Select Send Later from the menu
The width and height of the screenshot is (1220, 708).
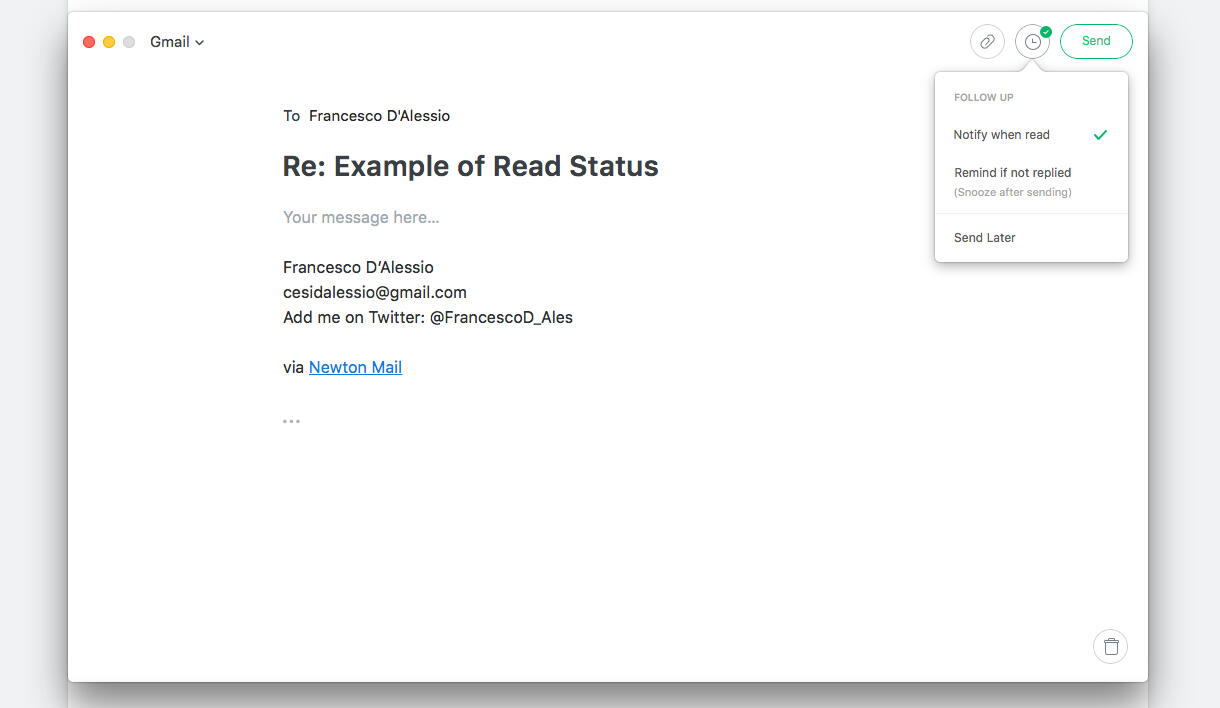[985, 238]
